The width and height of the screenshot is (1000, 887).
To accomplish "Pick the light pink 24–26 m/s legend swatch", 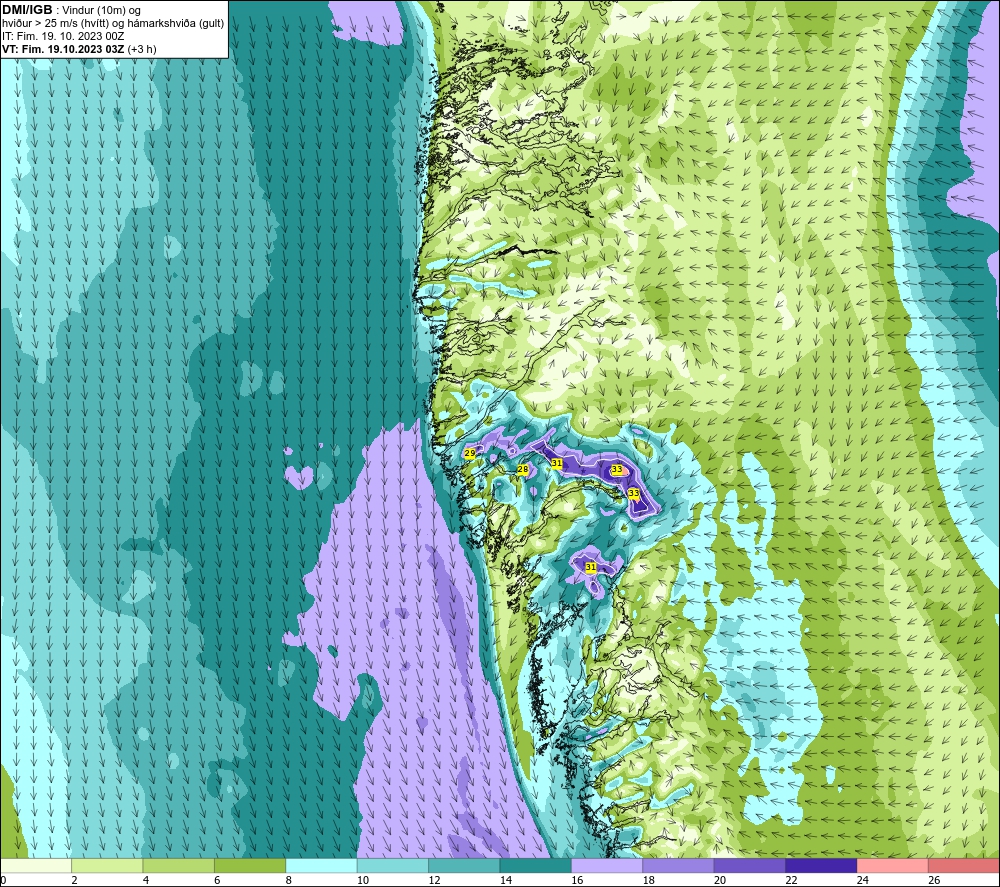I will [x=893, y=865].
